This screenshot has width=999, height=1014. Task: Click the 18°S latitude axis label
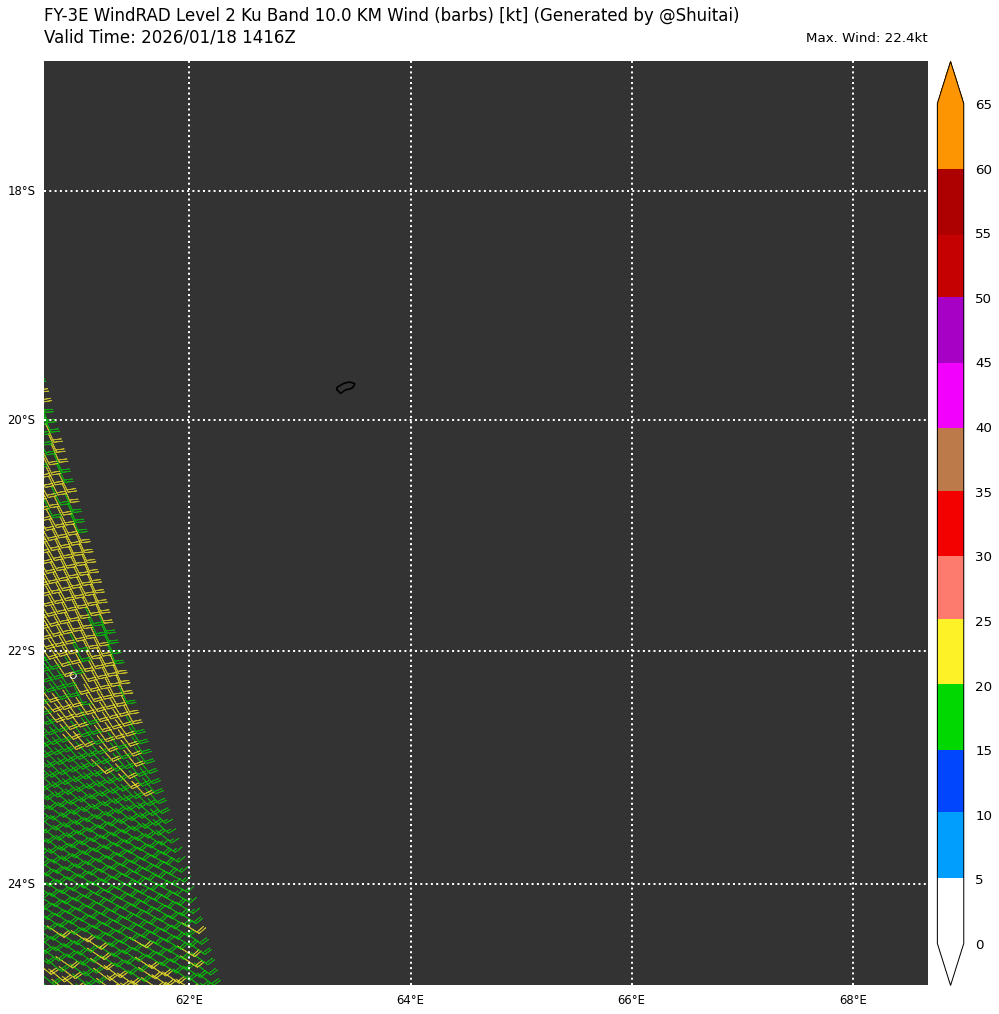coord(21,191)
